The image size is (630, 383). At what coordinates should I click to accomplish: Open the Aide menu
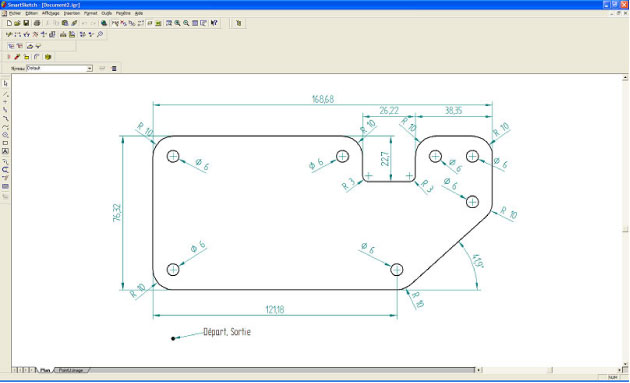(139, 13)
